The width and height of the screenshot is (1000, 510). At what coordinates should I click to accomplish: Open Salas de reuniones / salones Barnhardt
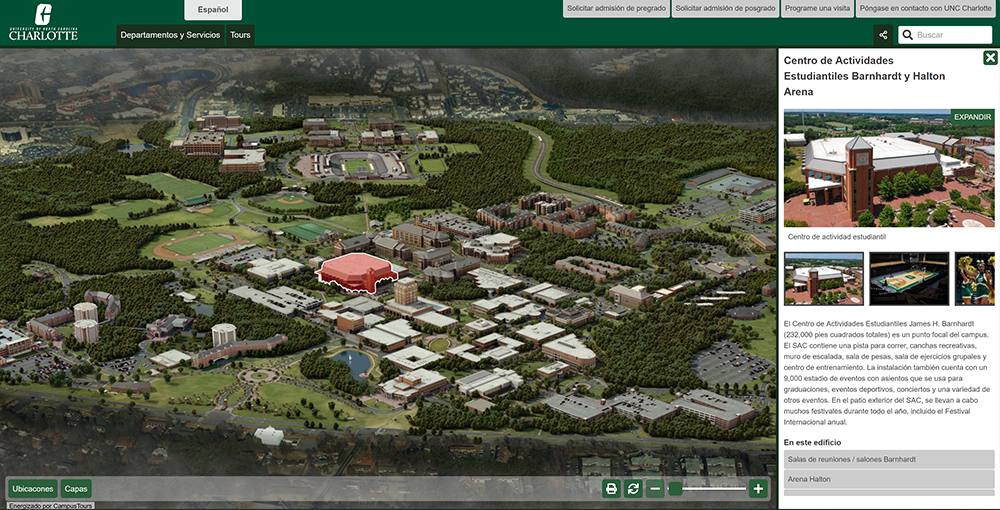tap(889, 459)
